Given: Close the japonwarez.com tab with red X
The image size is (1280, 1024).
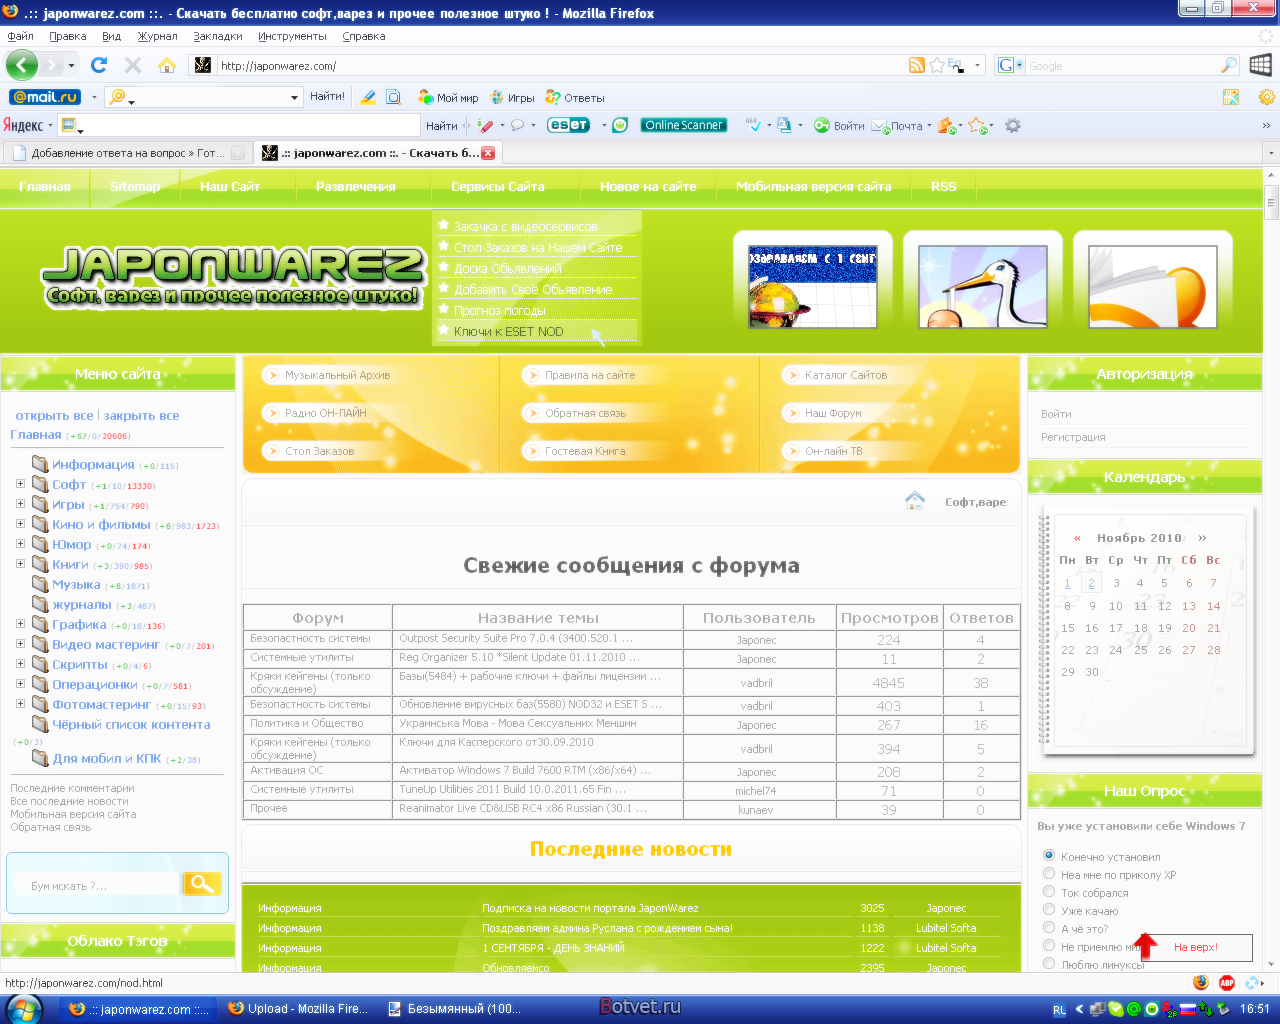Looking at the screenshot, I should tap(488, 153).
